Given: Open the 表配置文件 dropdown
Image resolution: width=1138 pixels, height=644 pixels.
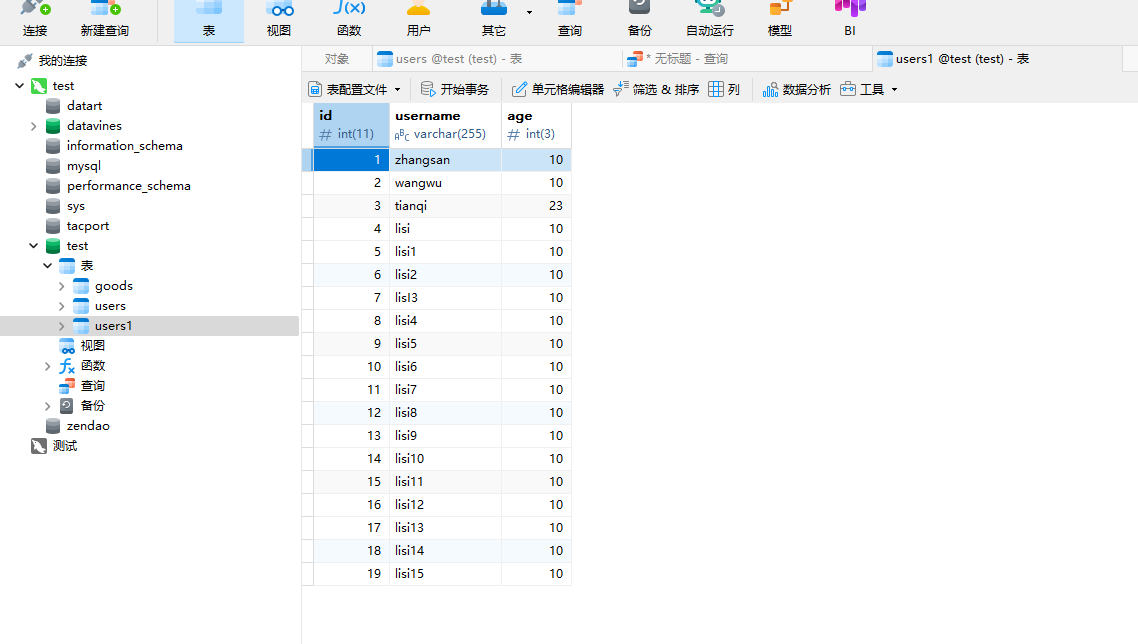Looking at the screenshot, I should [x=354, y=90].
